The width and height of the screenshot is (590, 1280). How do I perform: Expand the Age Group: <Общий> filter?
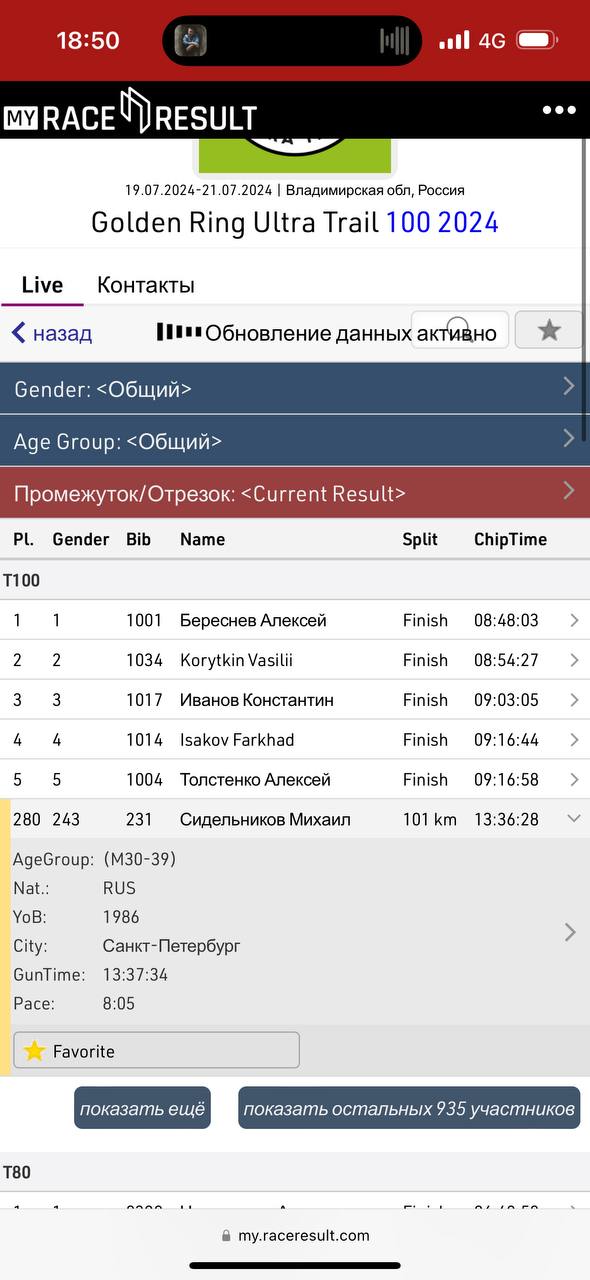(x=295, y=441)
